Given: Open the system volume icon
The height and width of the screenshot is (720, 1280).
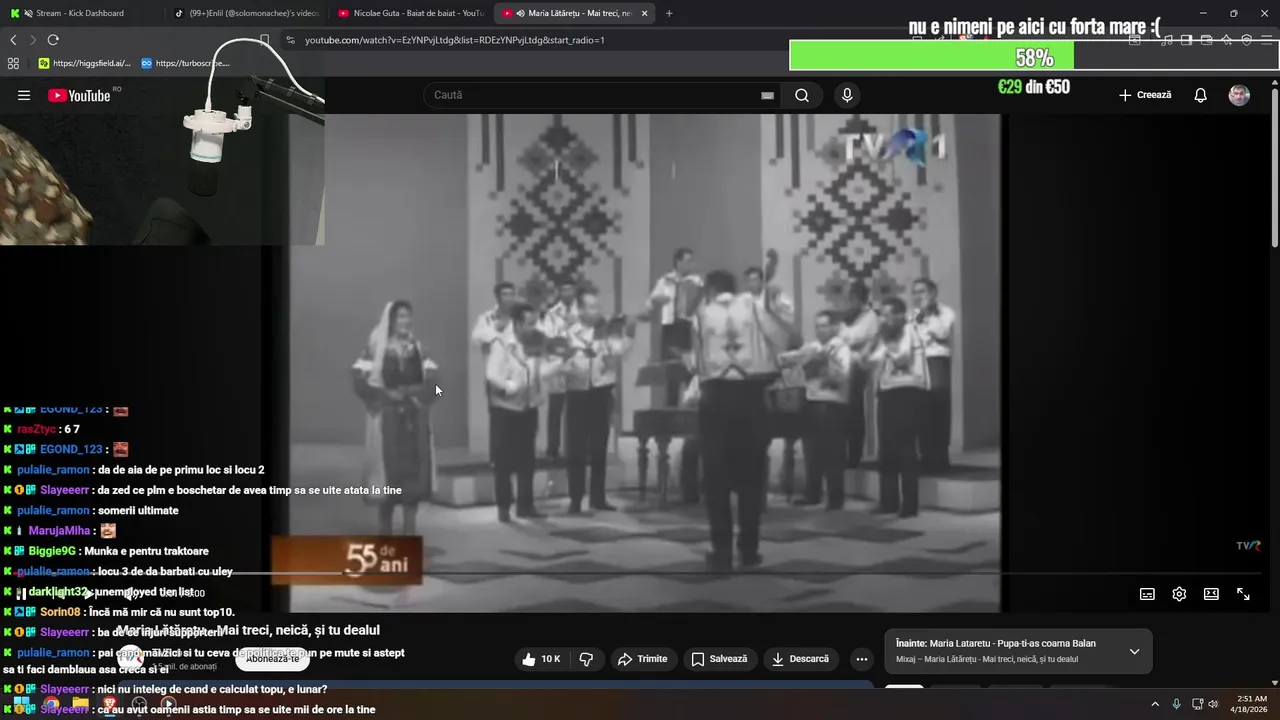Looking at the screenshot, I should coord(1213,704).
